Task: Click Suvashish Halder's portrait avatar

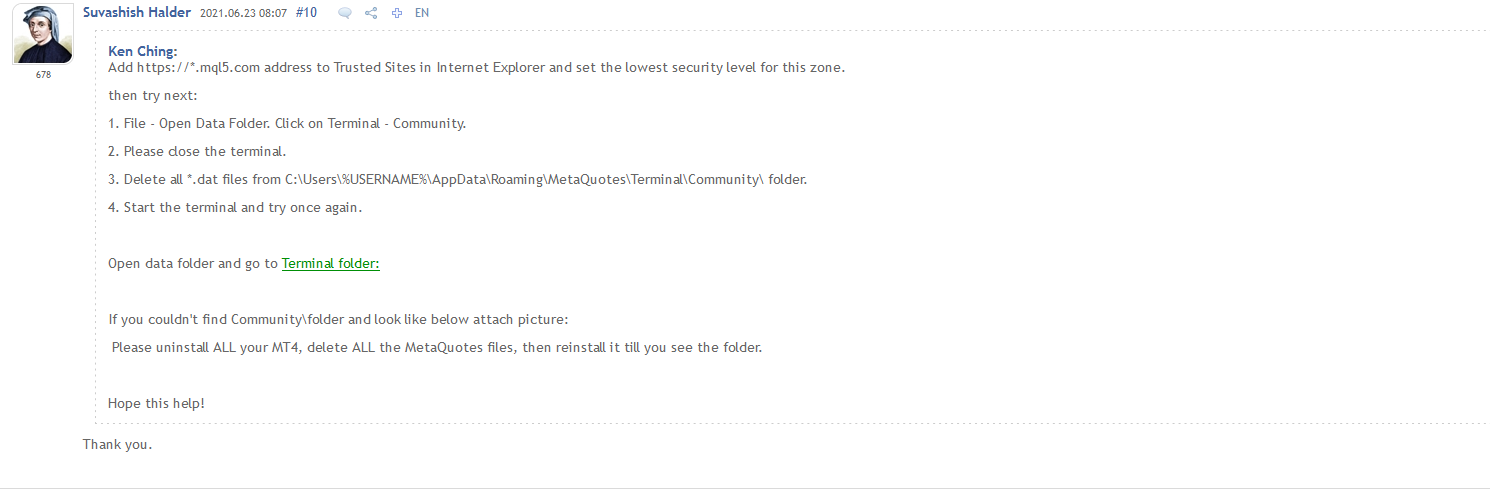Action: tap(42, 34)
